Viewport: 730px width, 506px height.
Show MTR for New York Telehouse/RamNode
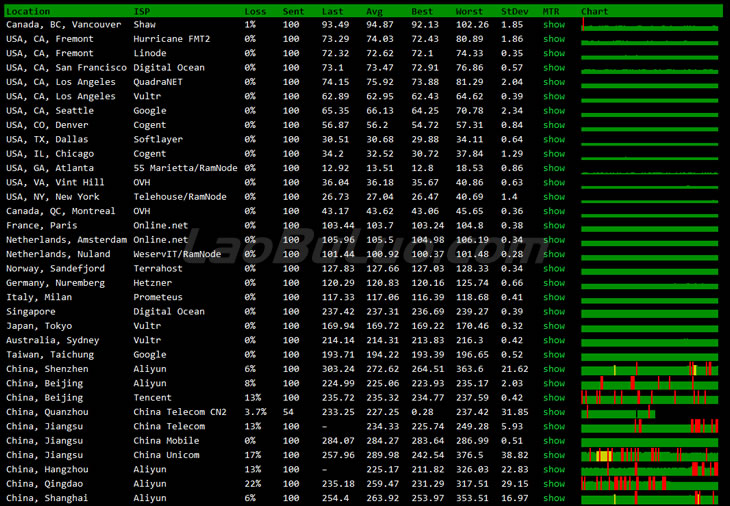pos(554,197)
